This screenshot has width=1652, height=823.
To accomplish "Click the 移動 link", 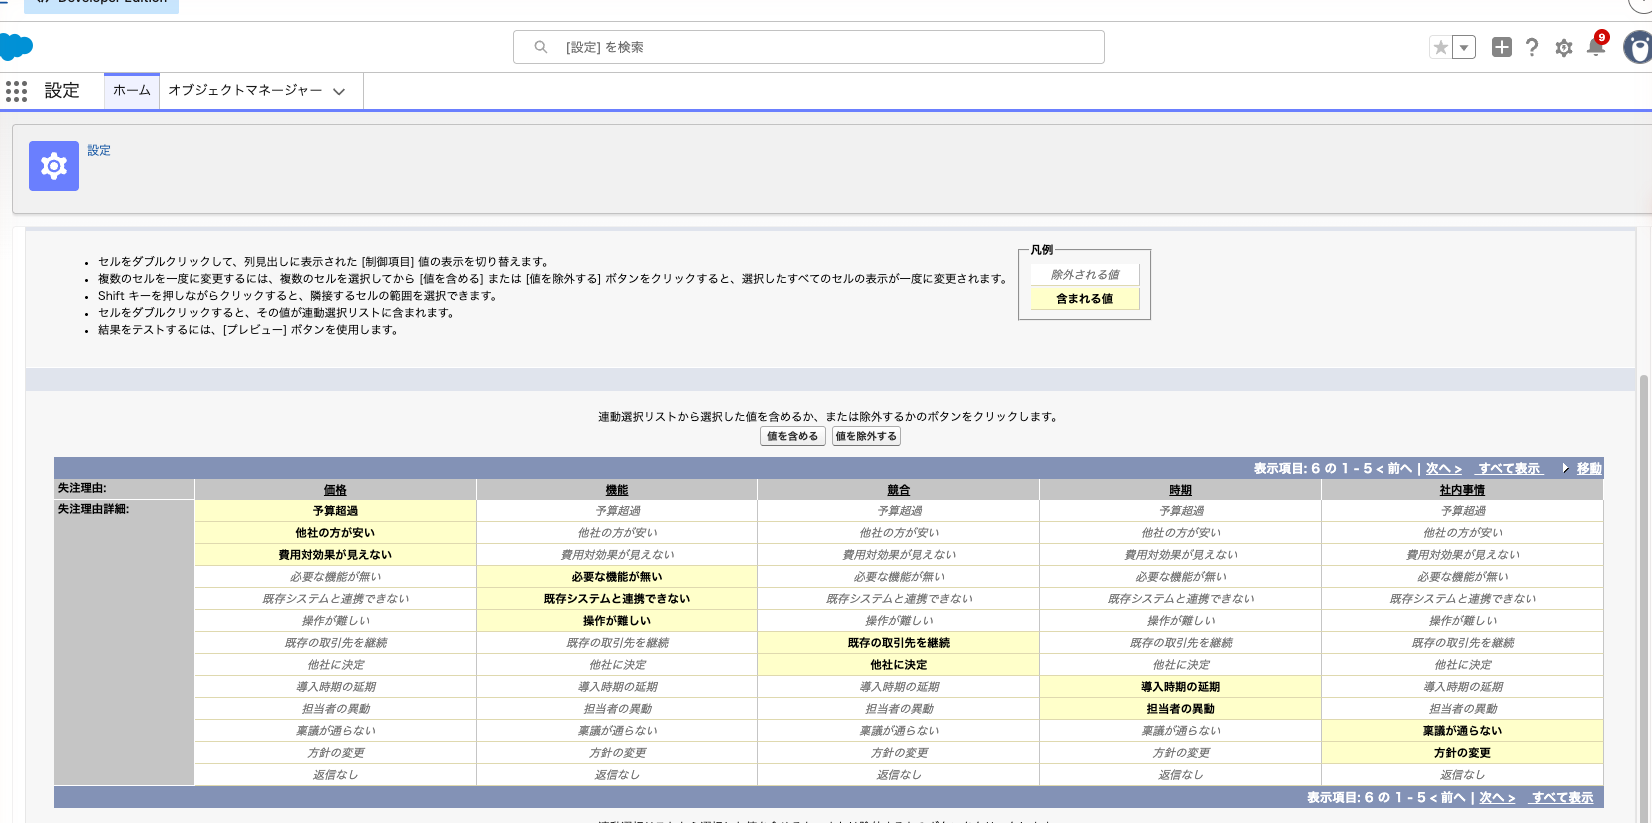I will 1589,468.
